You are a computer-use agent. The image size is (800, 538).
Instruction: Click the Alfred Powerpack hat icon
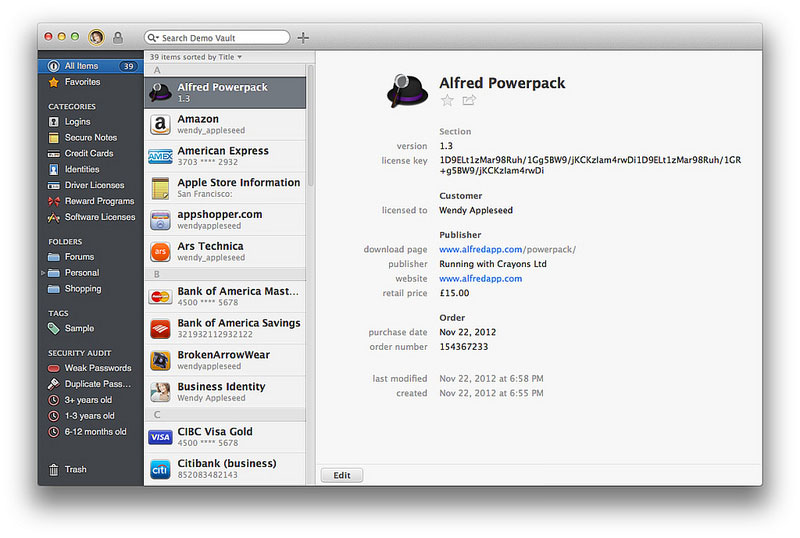(x=407, y=91)
